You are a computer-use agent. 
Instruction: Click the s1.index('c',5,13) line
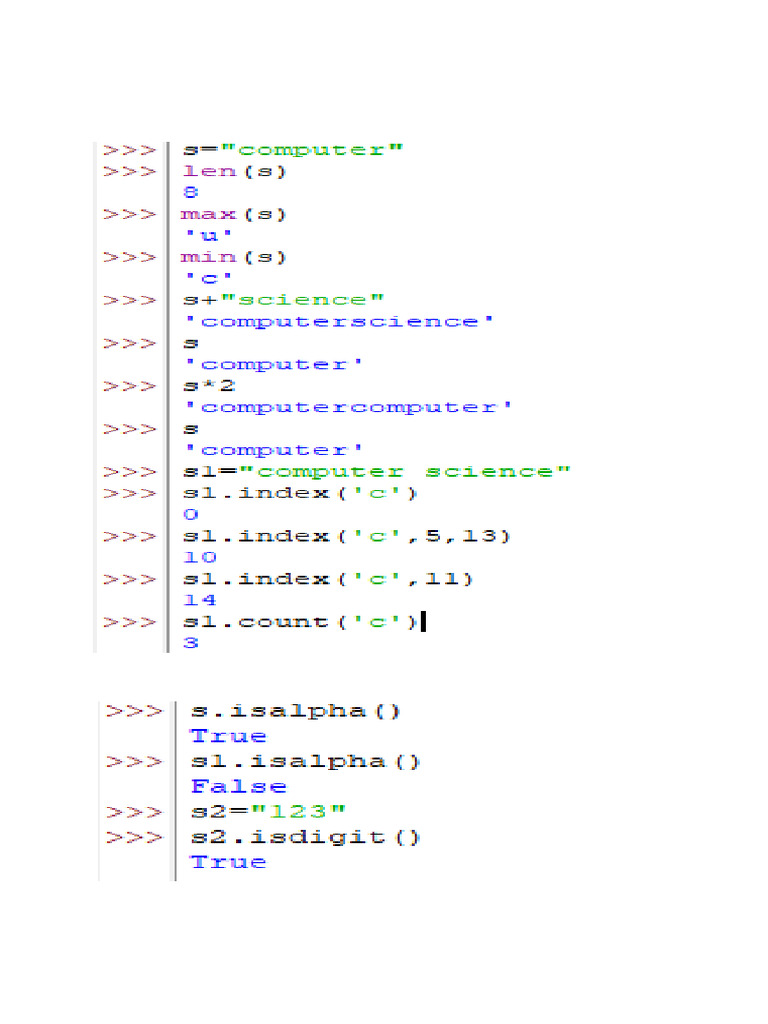pos(347,537)
